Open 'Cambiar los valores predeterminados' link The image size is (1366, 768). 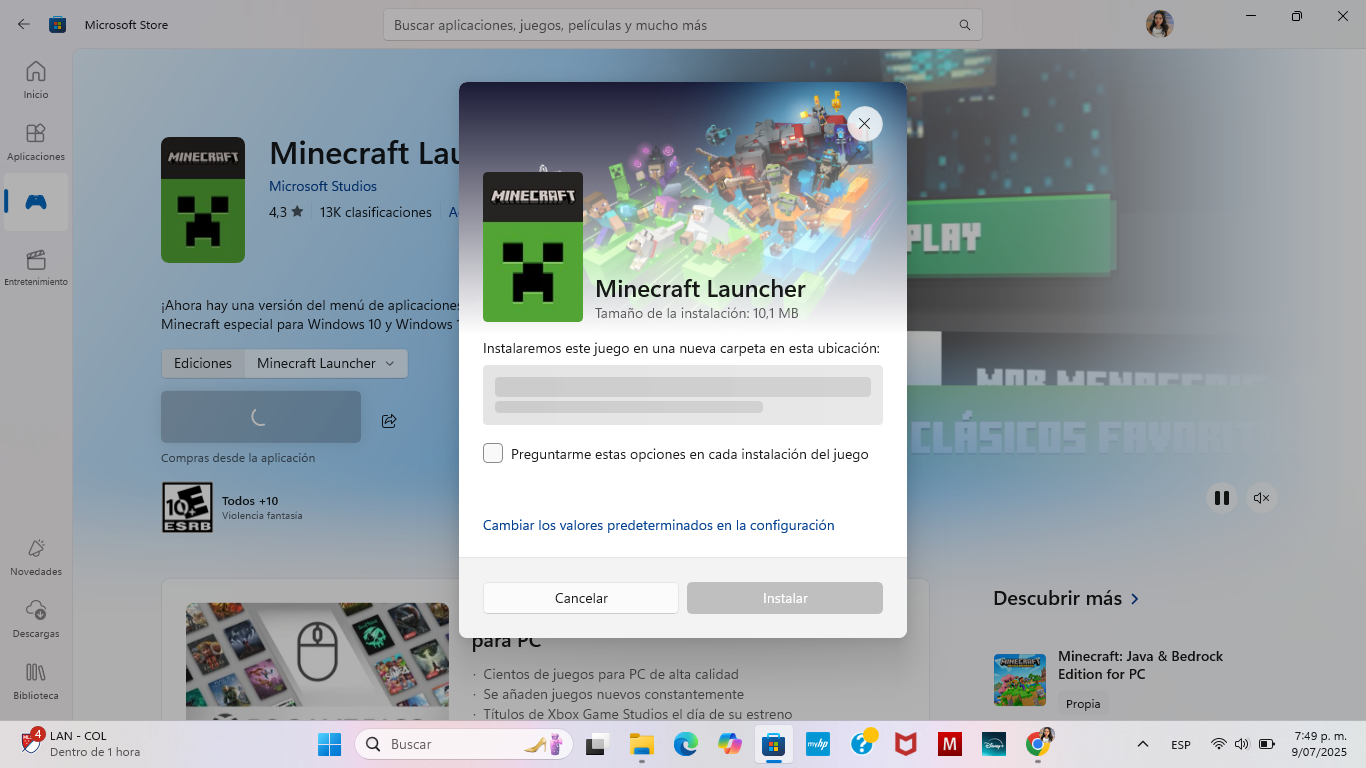tap(658, 525)
